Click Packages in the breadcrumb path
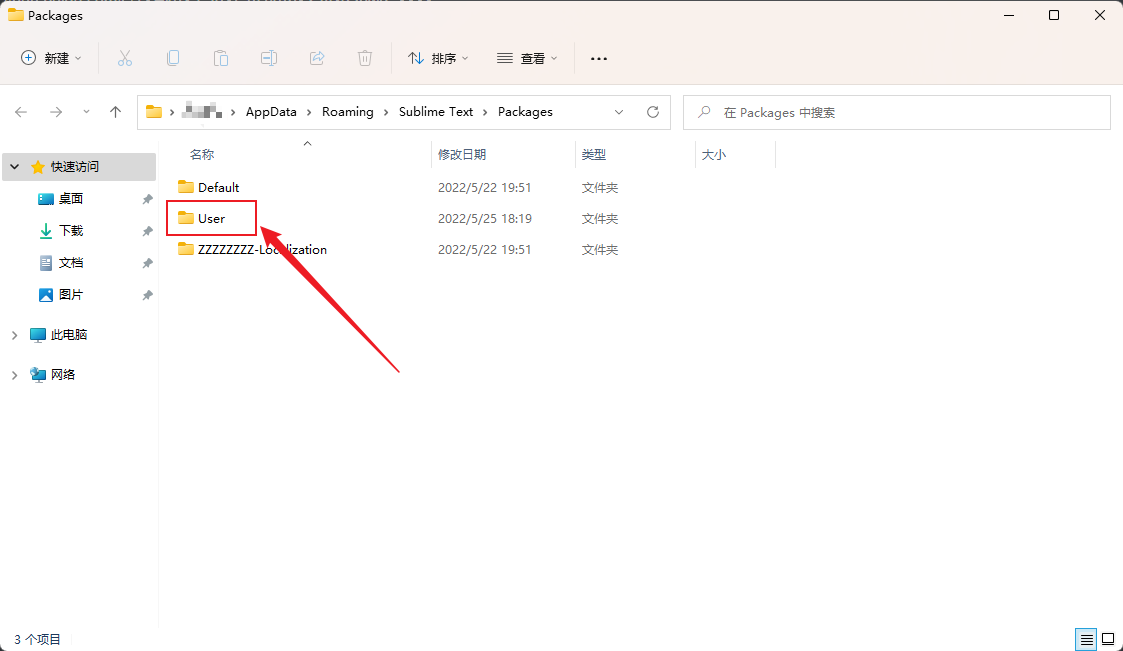Viewport: 1123px width, 651px height. coord(525,112)
